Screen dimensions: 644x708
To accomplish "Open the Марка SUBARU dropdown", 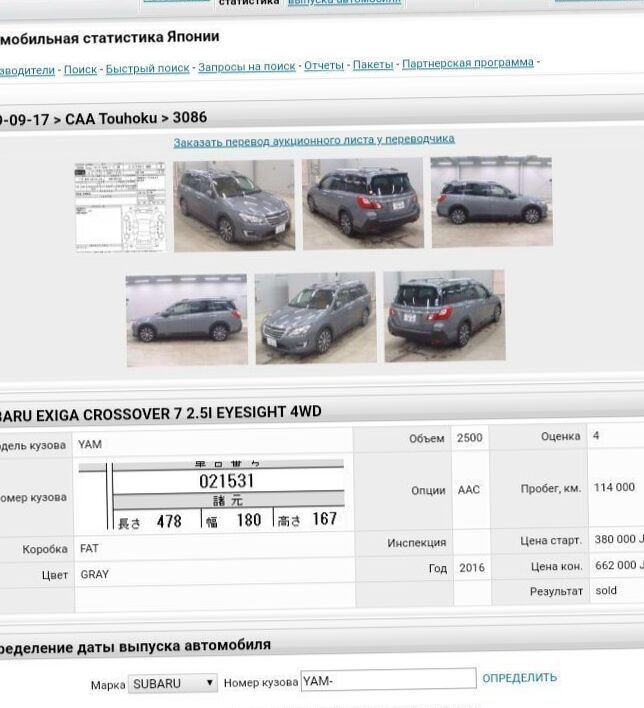I will coord(173,683).
